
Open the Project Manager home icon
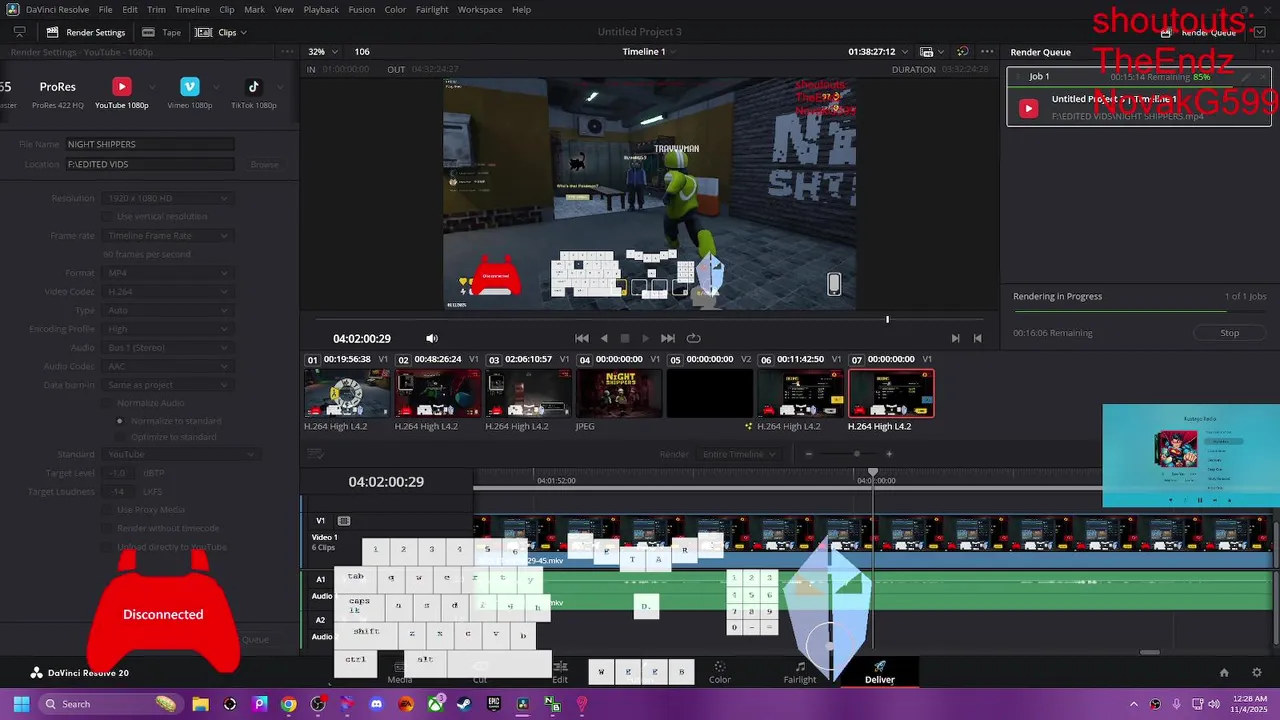pyautogui.click(x=1224, y=673)
